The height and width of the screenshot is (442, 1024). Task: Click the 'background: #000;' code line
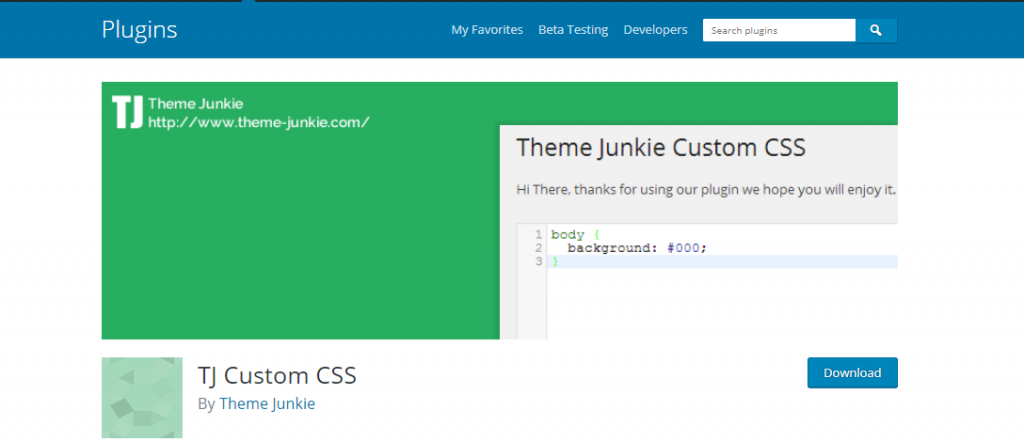pos(637,248)
